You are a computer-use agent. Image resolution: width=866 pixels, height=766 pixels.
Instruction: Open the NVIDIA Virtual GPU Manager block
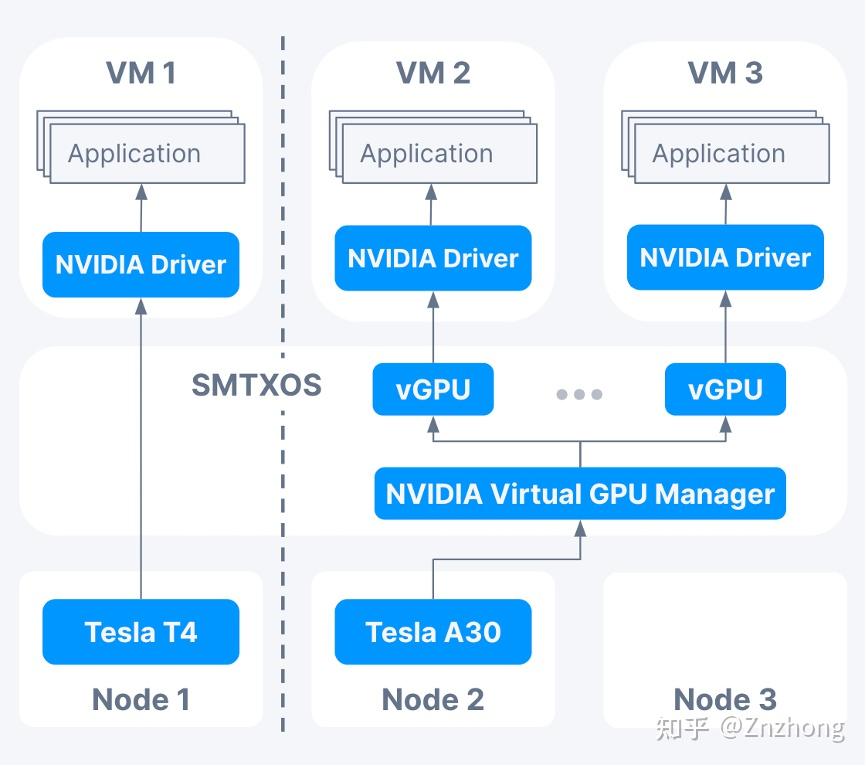[x=578, y=493]
